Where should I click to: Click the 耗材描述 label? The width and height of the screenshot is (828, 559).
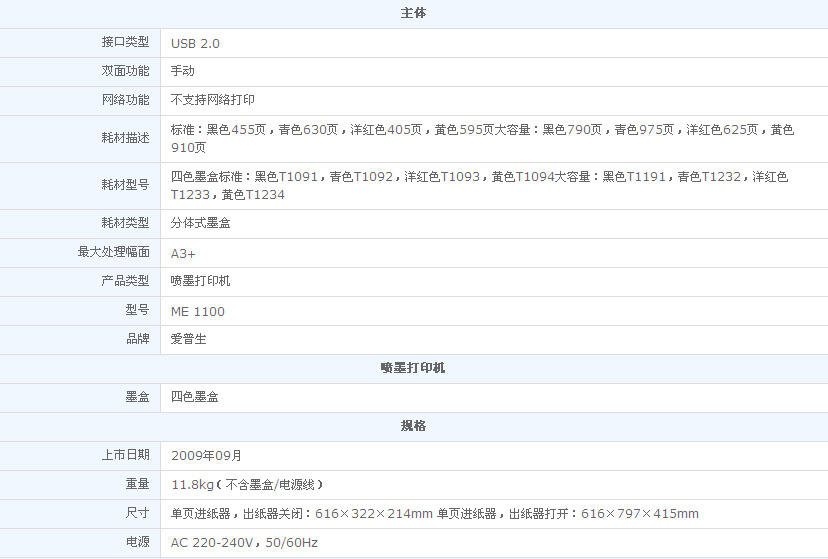pos(125,138)
